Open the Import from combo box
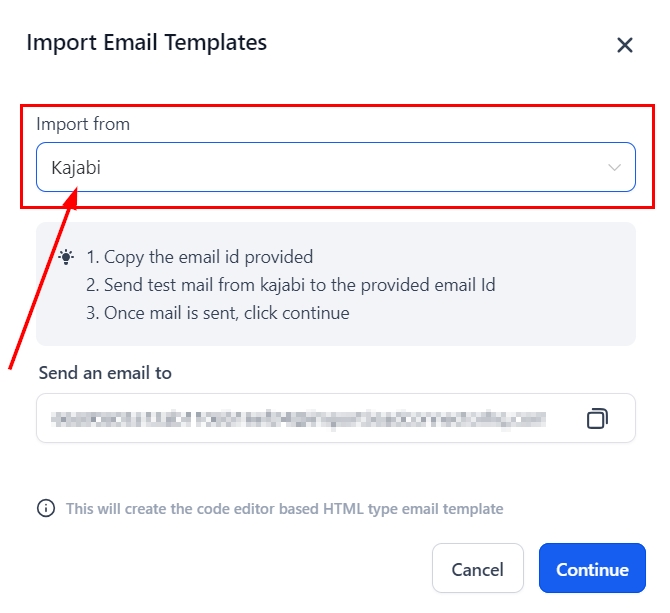 coord(335,168)
